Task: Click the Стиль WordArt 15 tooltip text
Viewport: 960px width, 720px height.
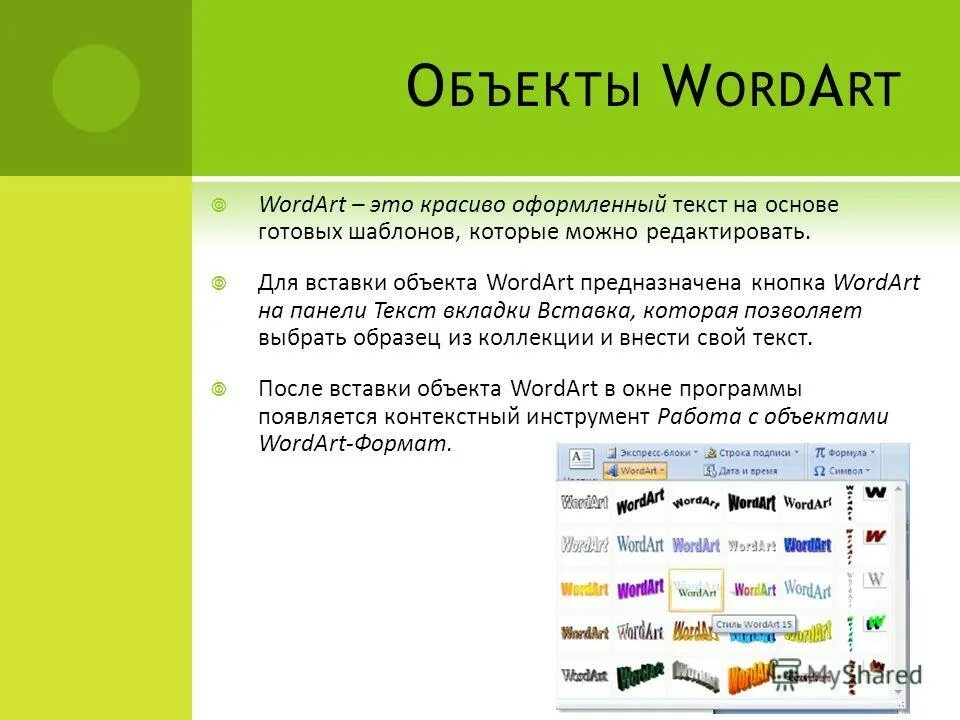Action: [x=754, y=624]
